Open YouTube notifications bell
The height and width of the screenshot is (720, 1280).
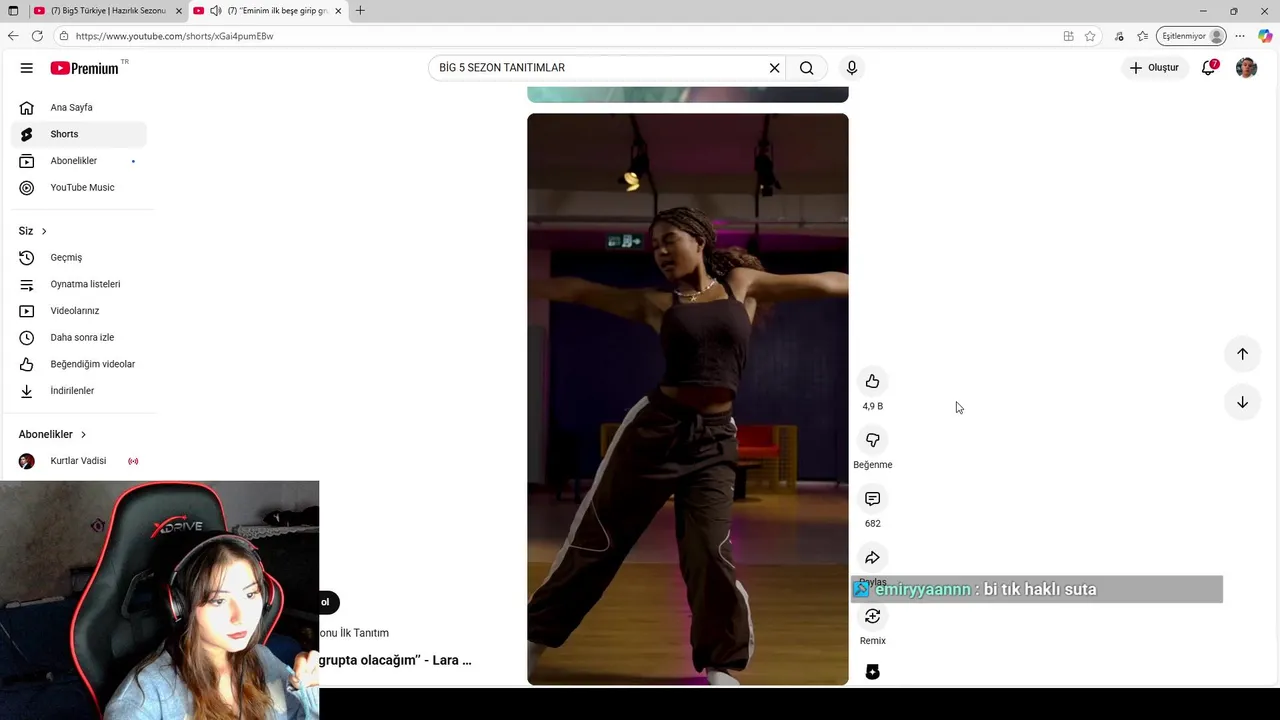[1209, 68]
